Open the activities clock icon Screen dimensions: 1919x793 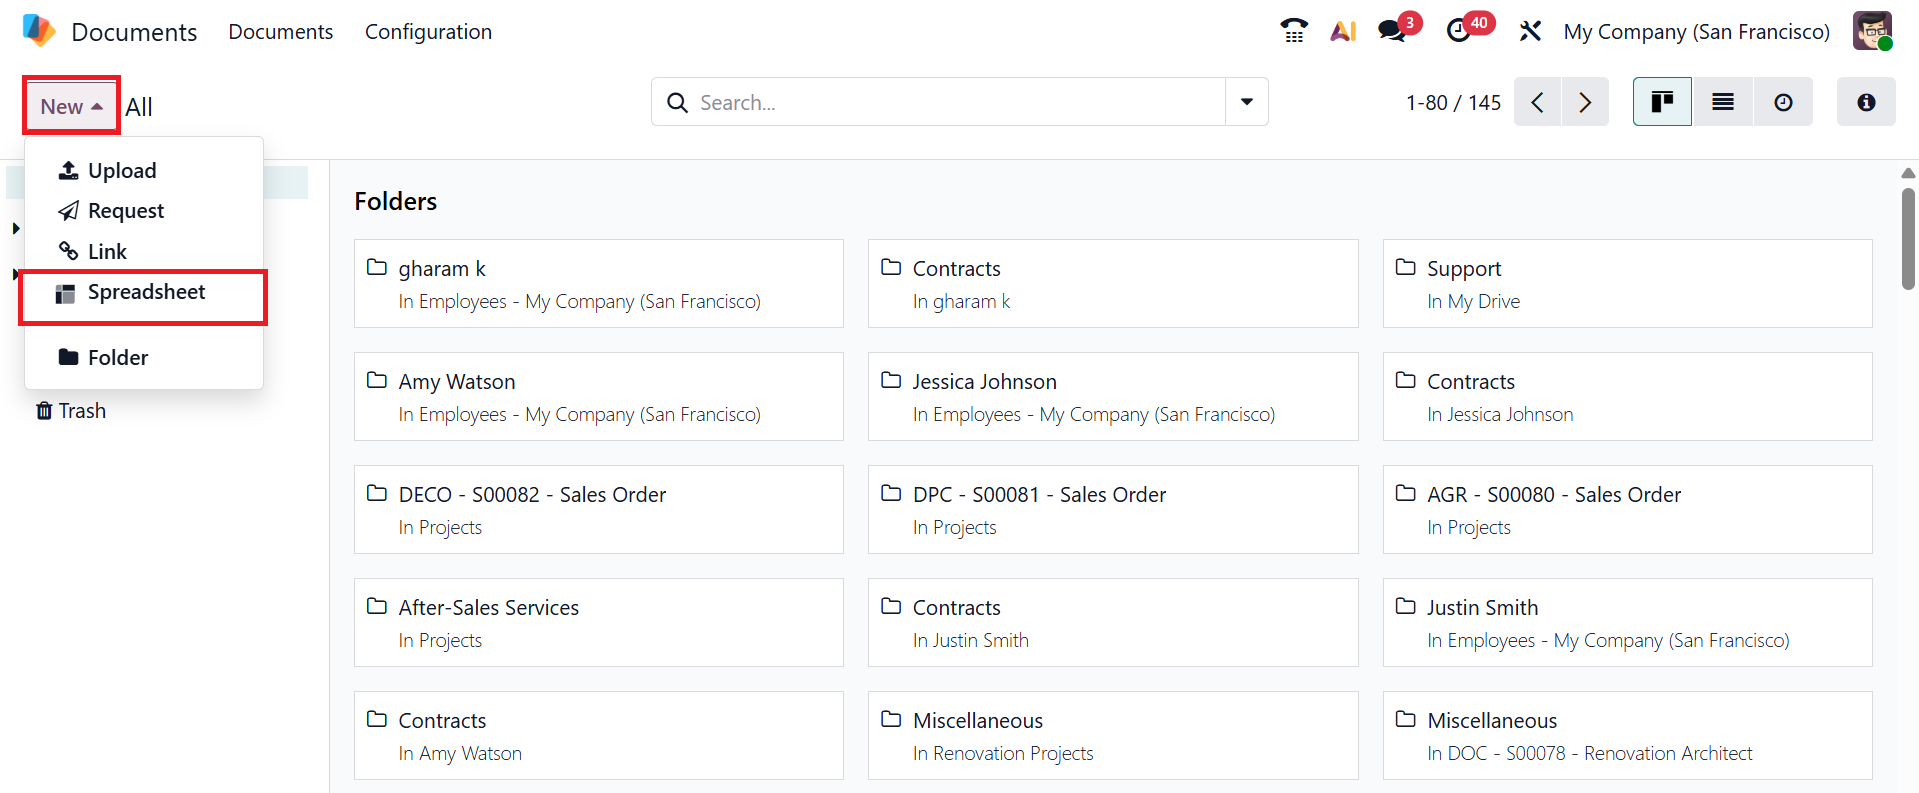coord(1459,31)
